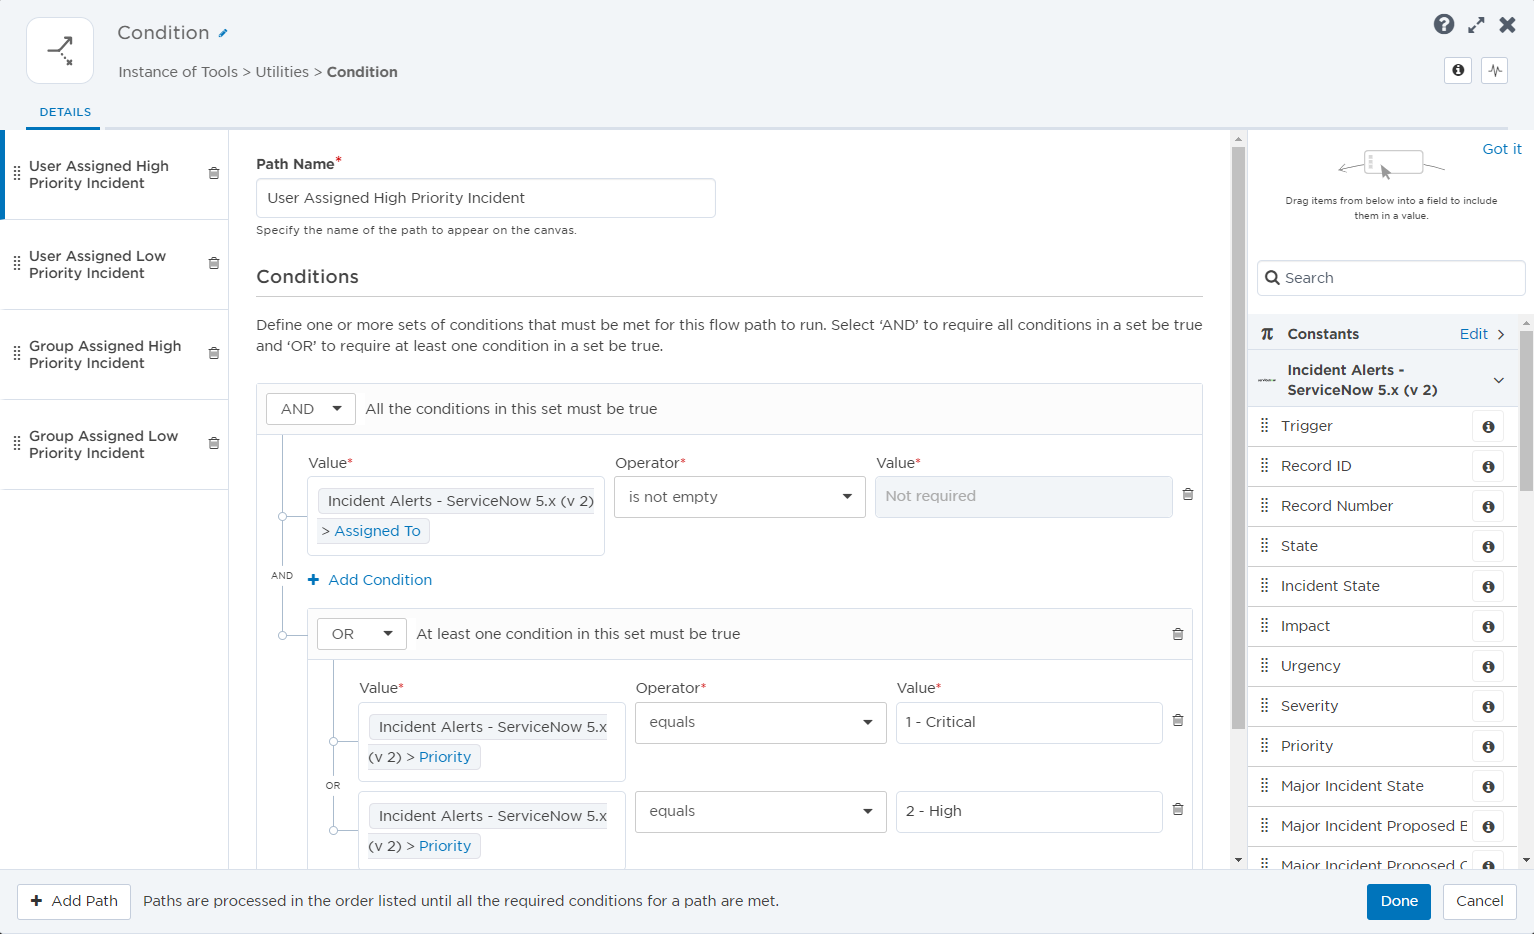1534x934 pixels.
Task: Delete the OR condition set
Action: coord(1177,634)
